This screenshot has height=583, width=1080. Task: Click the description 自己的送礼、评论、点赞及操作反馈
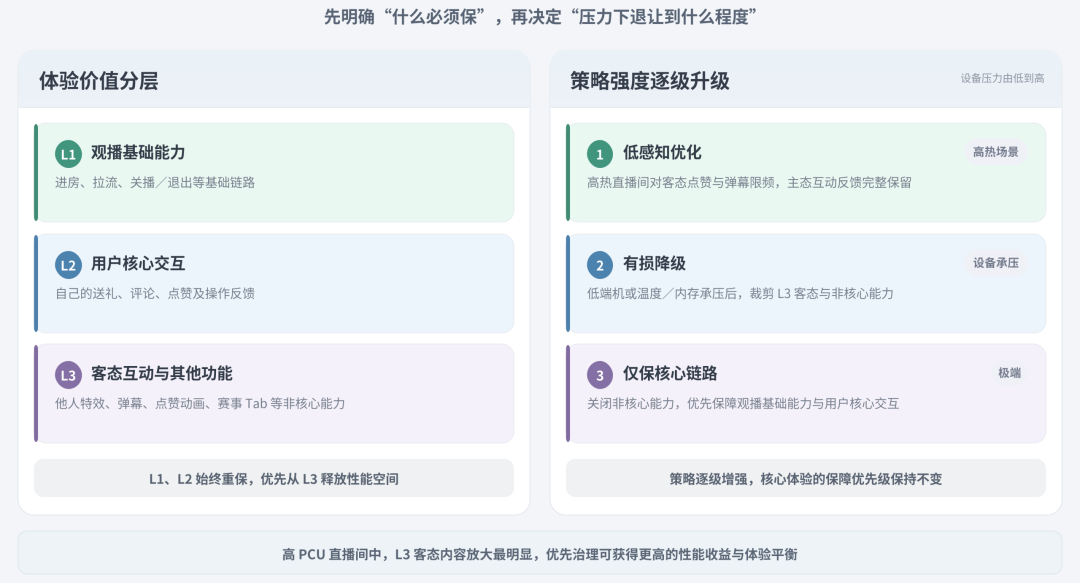point(155,294)
